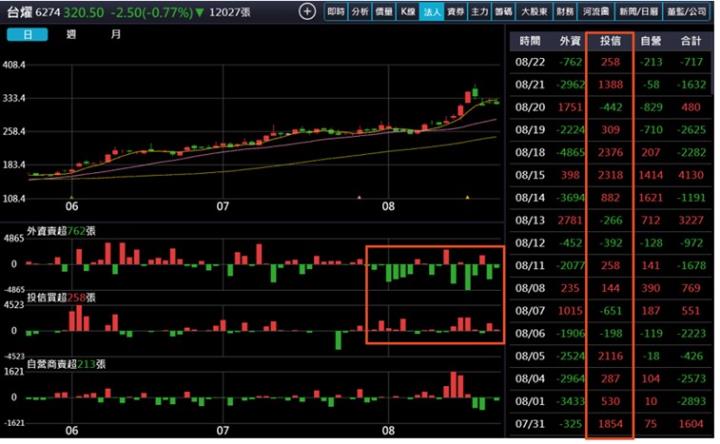The height and width of the screenshot is (444, 720).
Task: Switch to the 價量 tab
Action: click(x=384, y=12)
